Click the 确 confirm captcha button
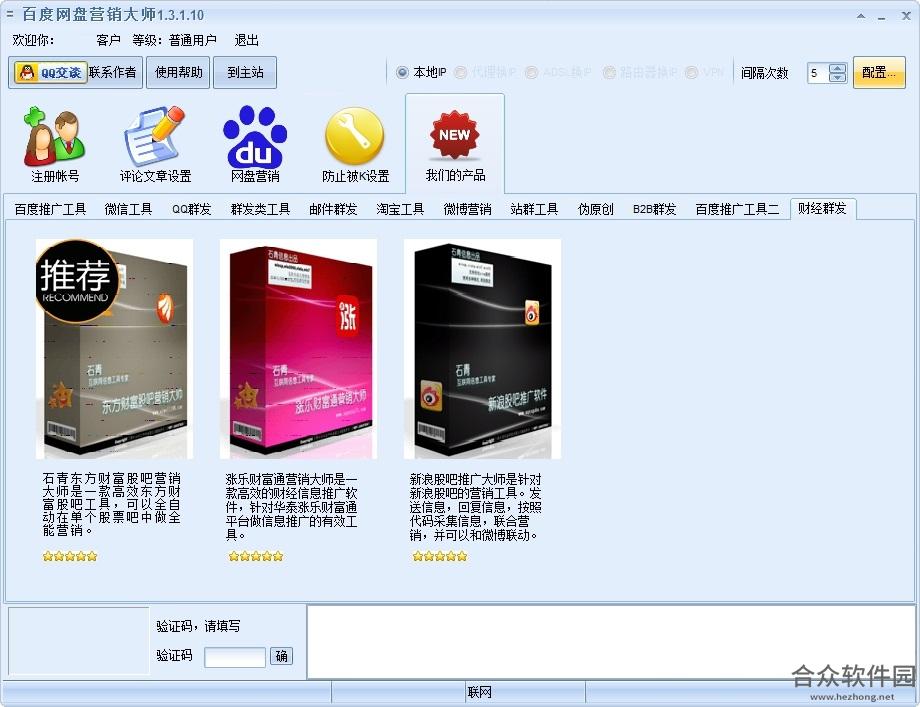920x707 pixels. point(282,656)
